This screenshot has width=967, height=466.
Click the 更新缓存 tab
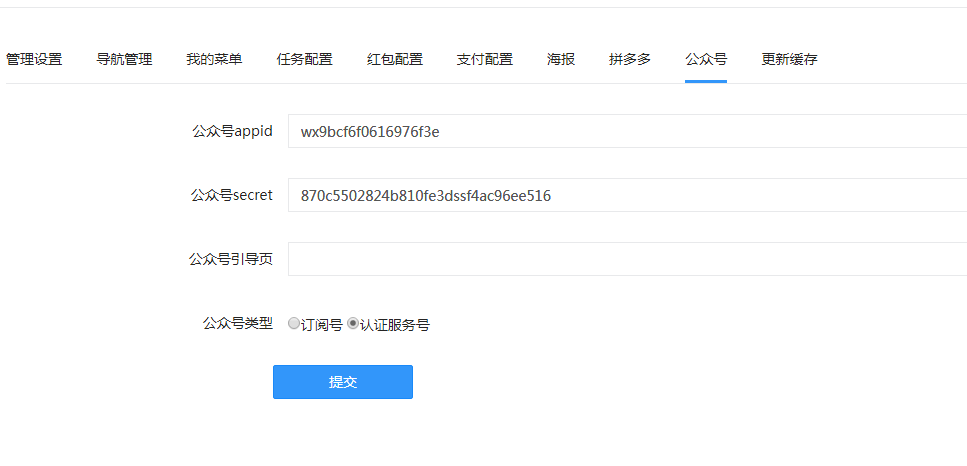(789, 59)
